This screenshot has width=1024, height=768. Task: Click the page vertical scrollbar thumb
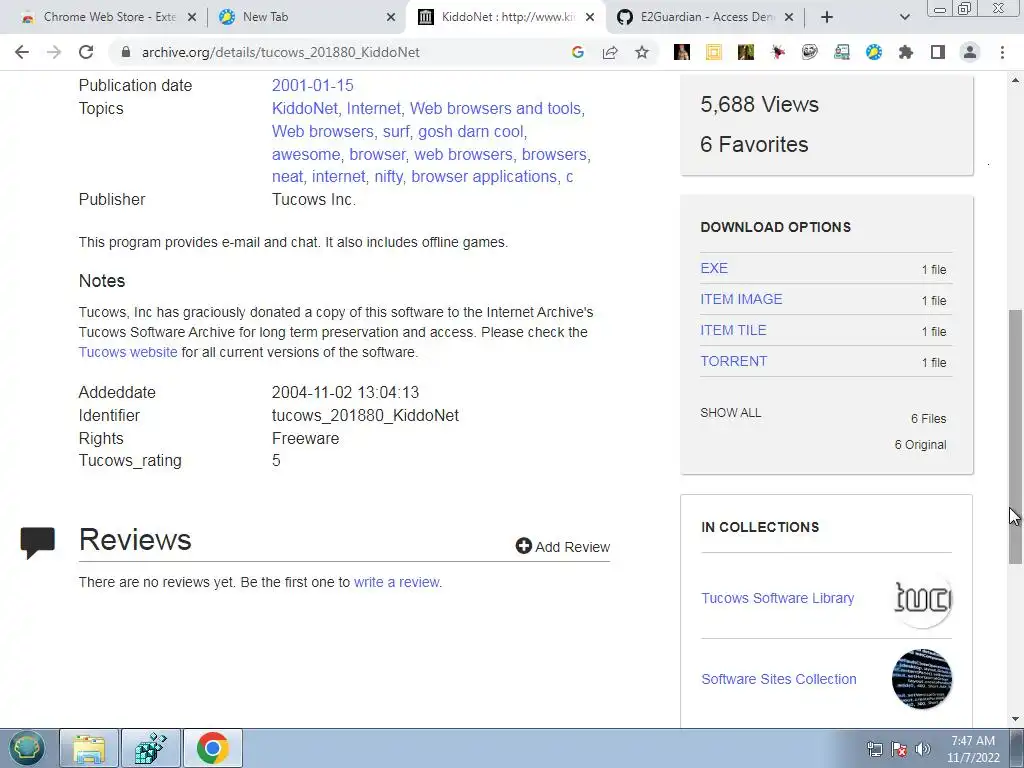1015,436
